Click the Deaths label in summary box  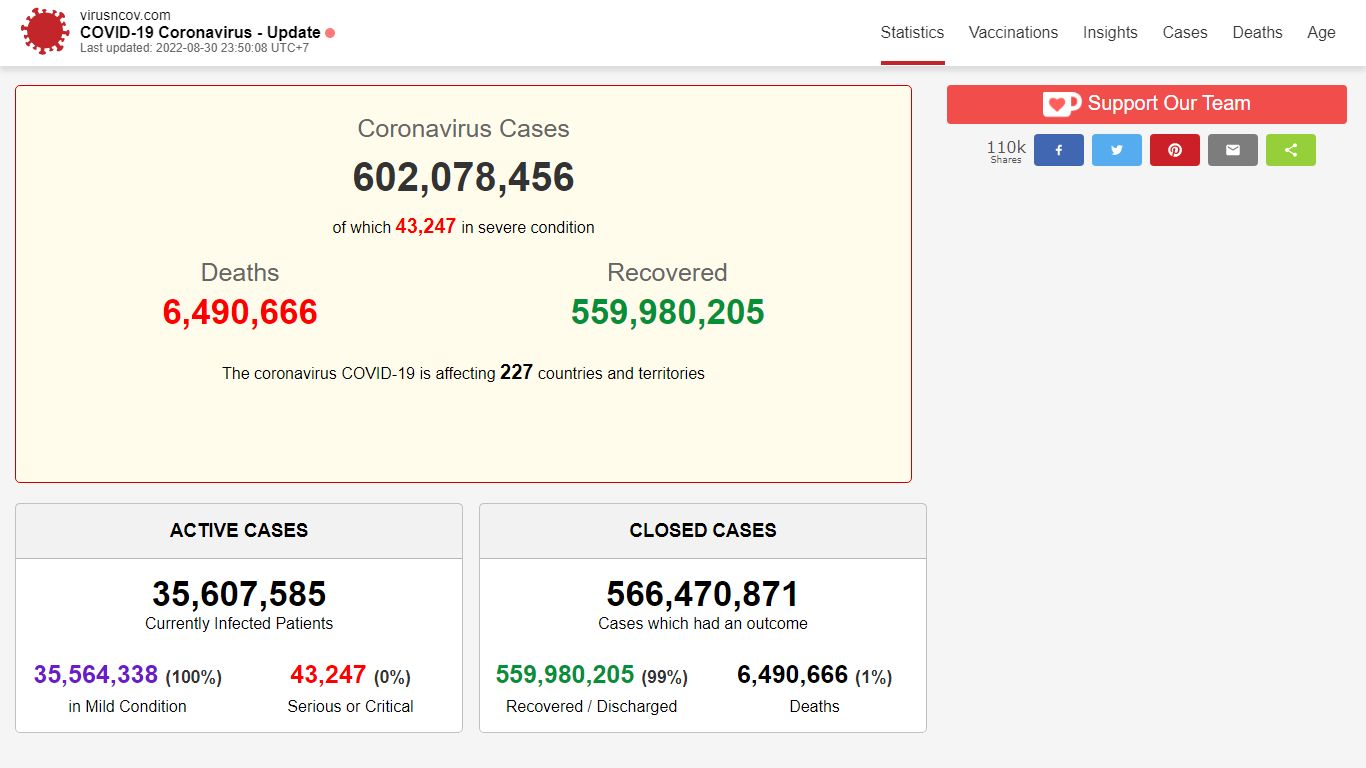pyautogui.click(x=240, y=273)
